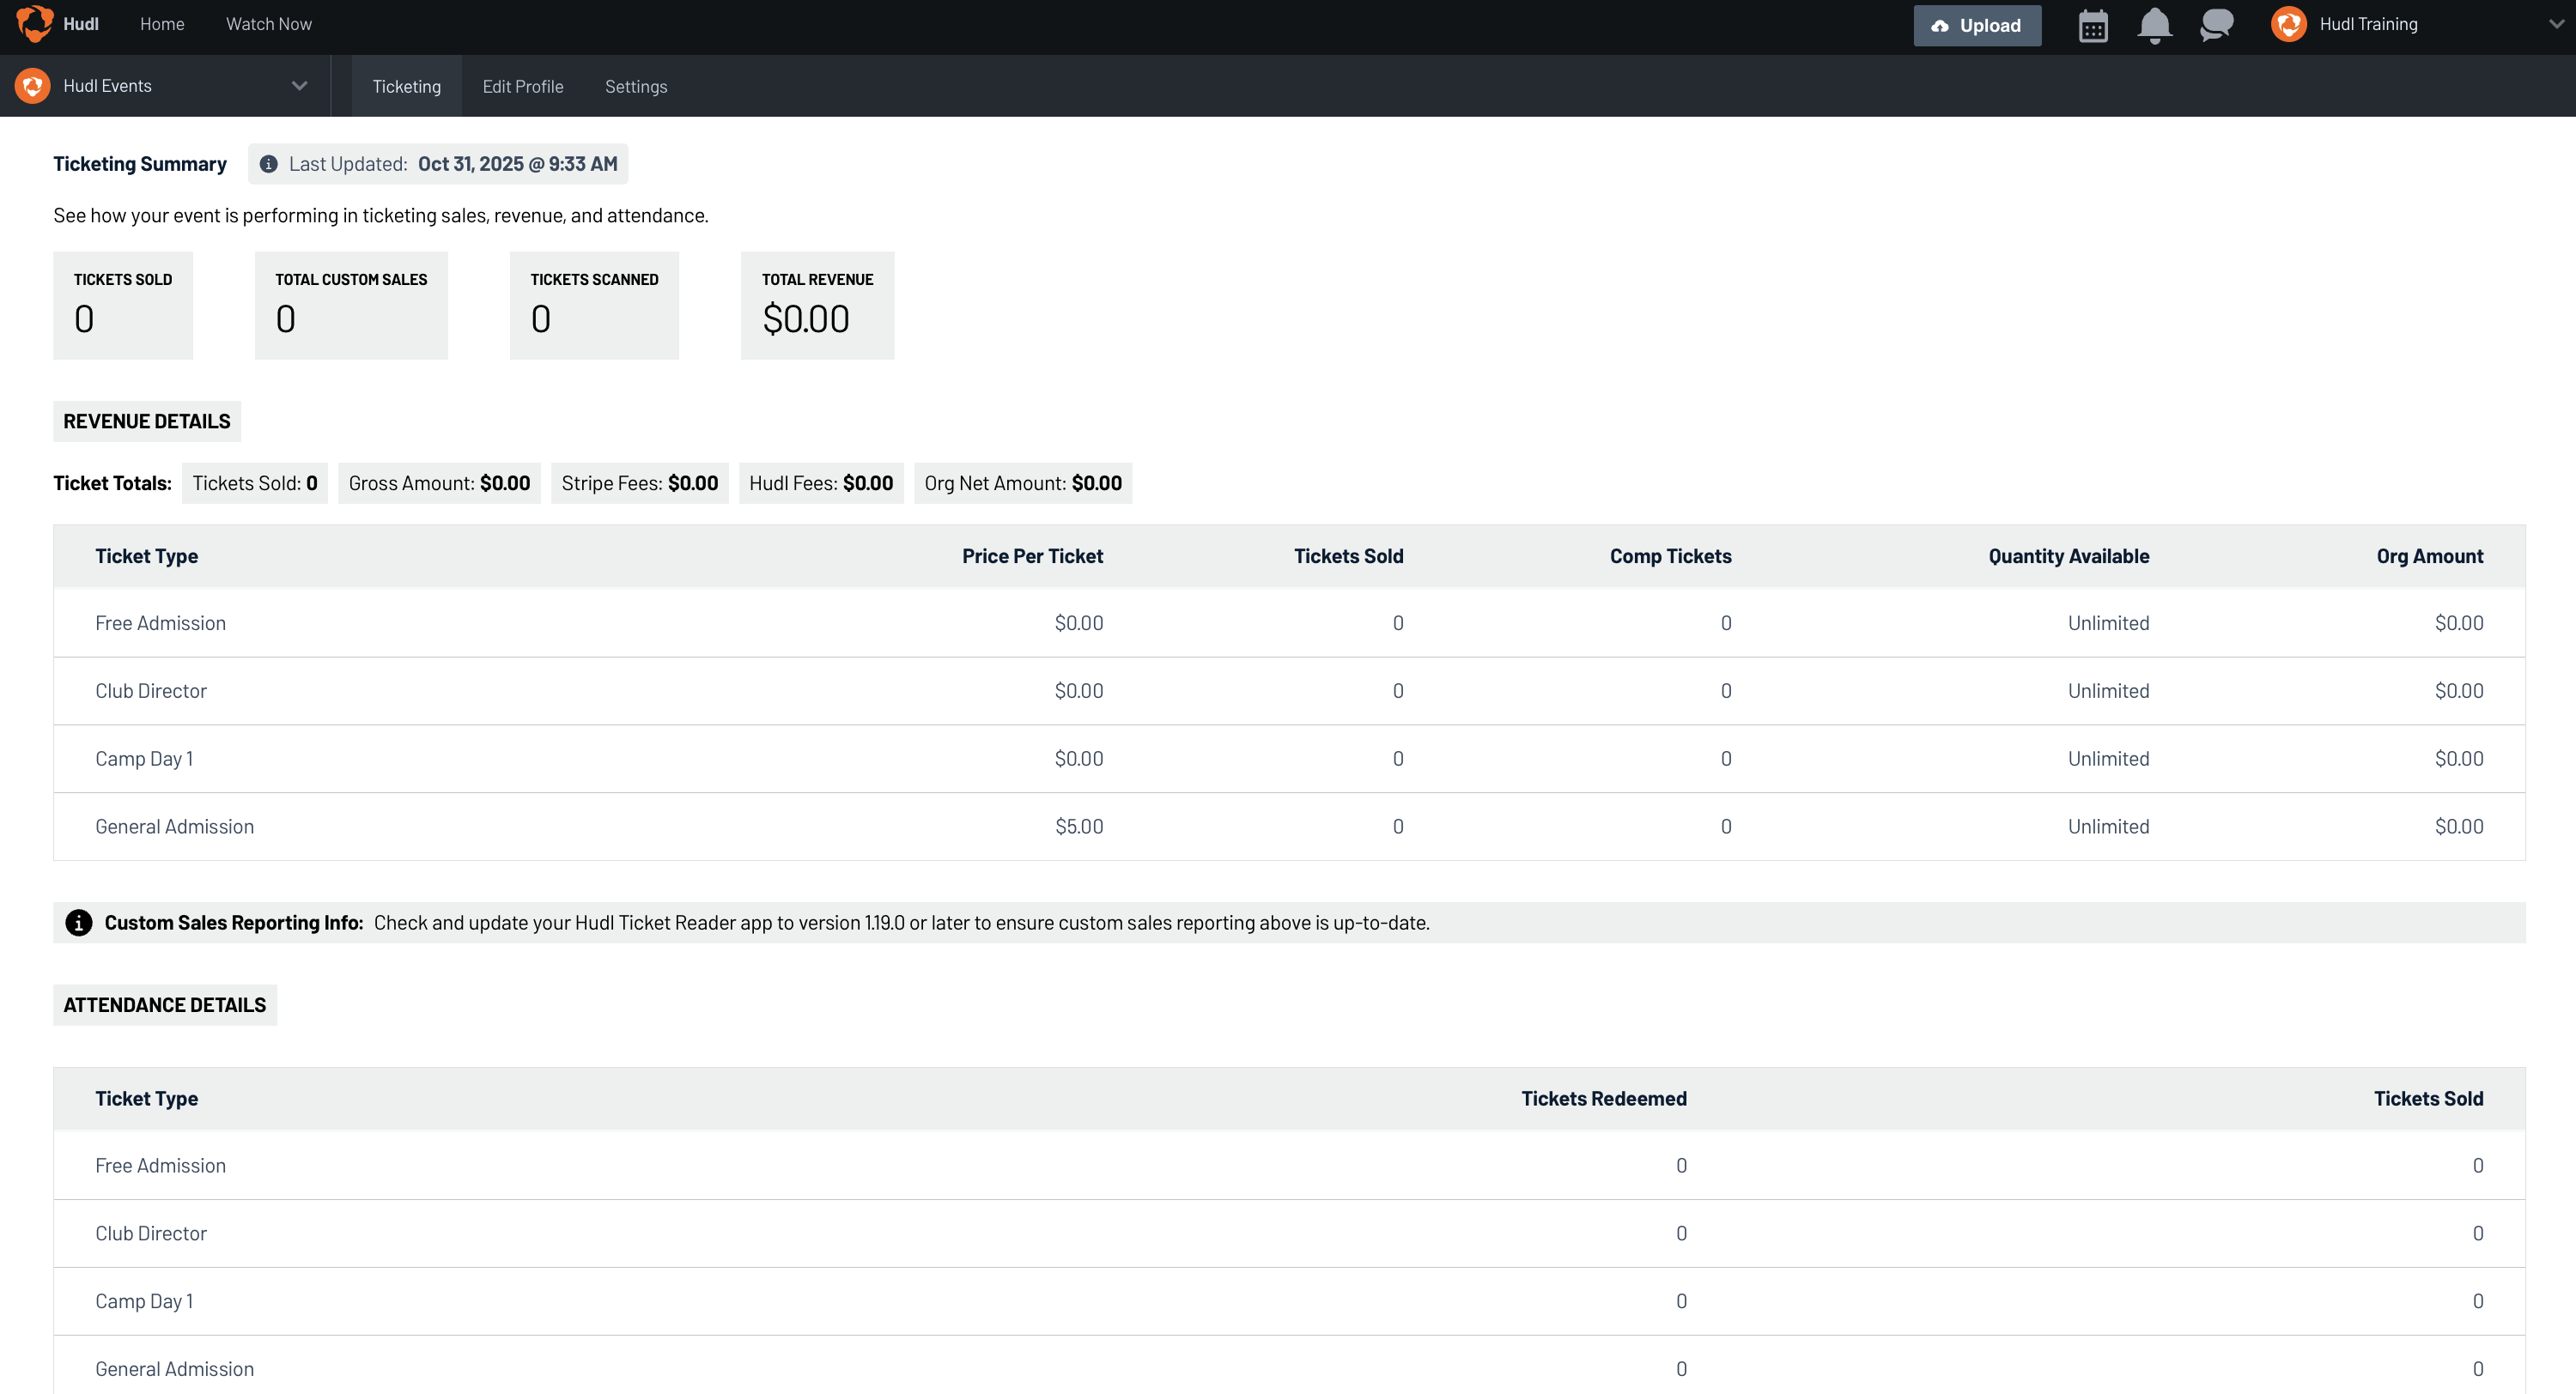Click the Stripe Fees total chip
2576x1394 pixels.
point(639,483)
